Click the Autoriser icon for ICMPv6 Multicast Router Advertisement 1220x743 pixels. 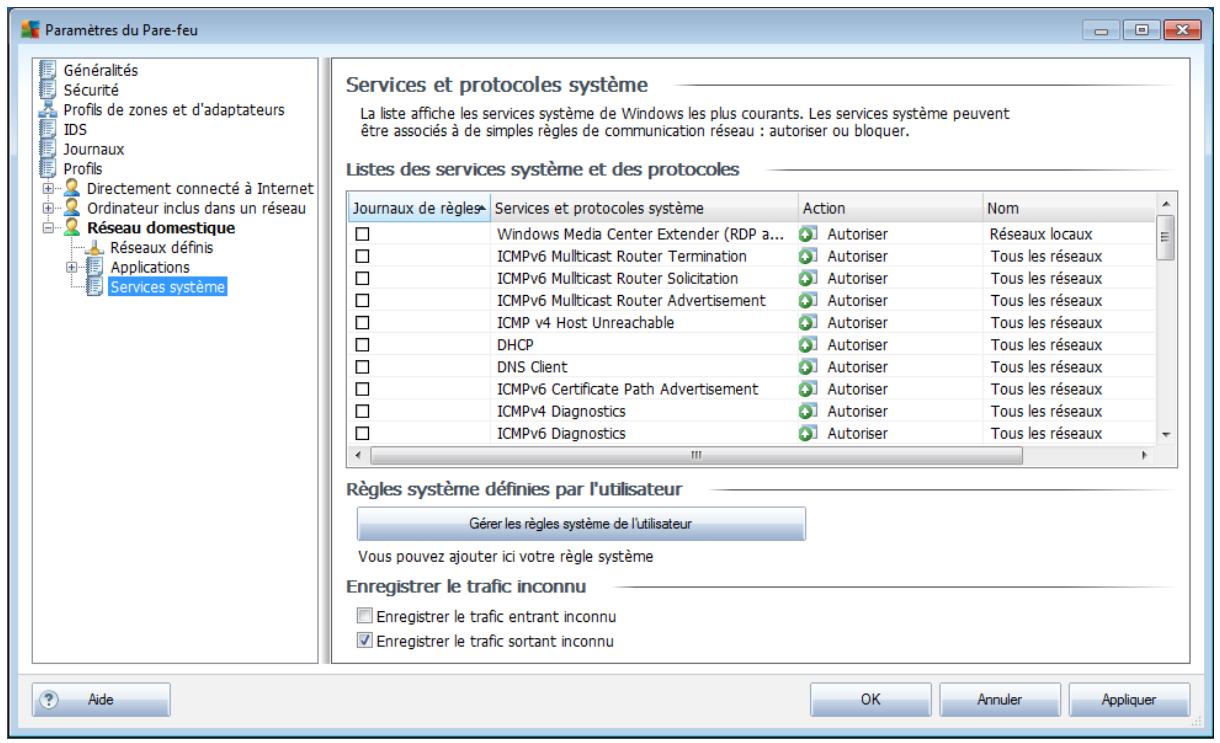point(808,300)
